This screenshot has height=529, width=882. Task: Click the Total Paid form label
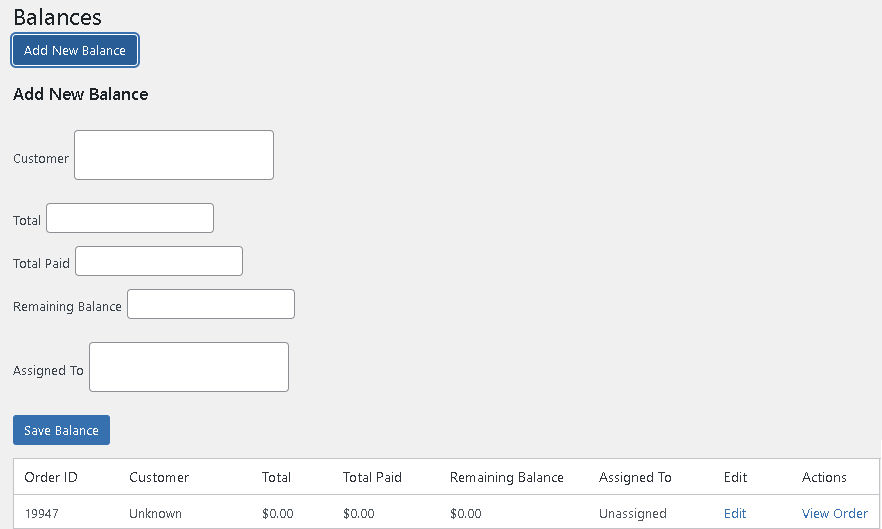coord(41,263)
